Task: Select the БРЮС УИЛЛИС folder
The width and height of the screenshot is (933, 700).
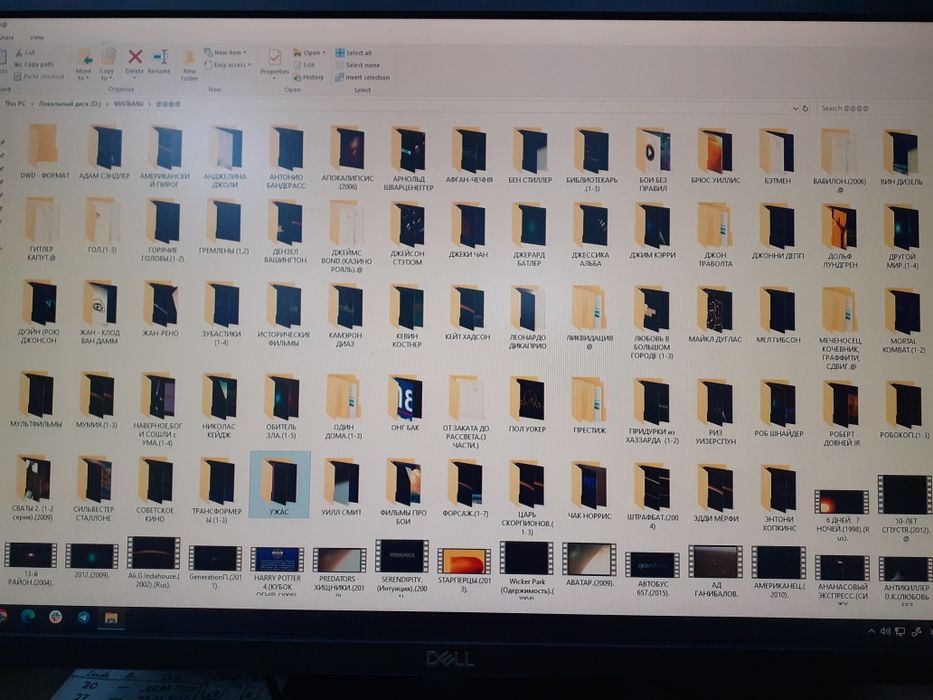Action: [714, 155]
